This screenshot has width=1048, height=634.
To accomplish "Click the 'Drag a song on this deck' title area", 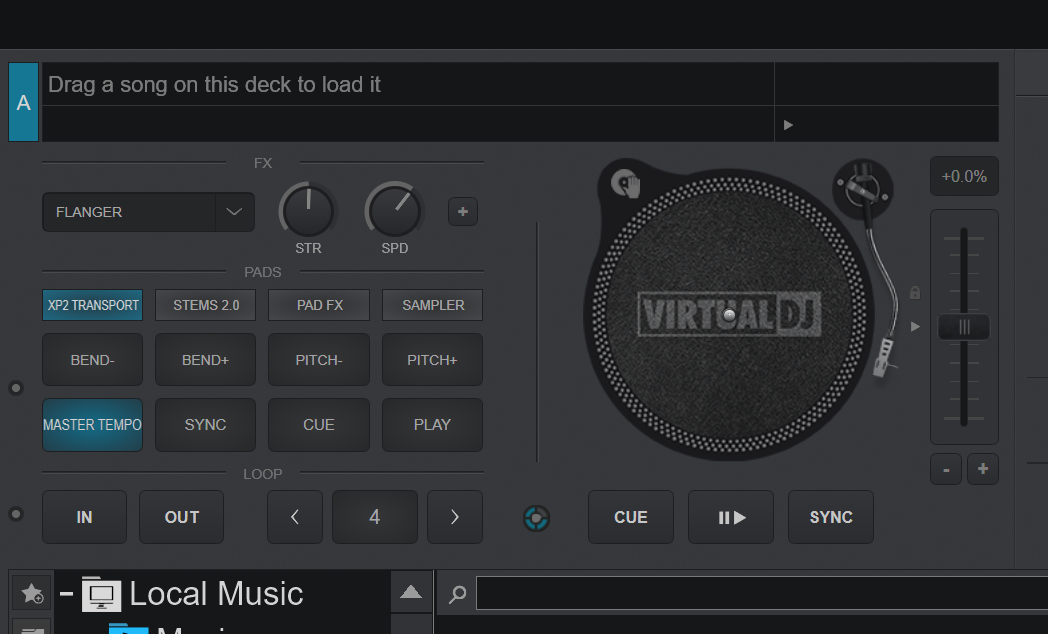I will coord(408,84).
